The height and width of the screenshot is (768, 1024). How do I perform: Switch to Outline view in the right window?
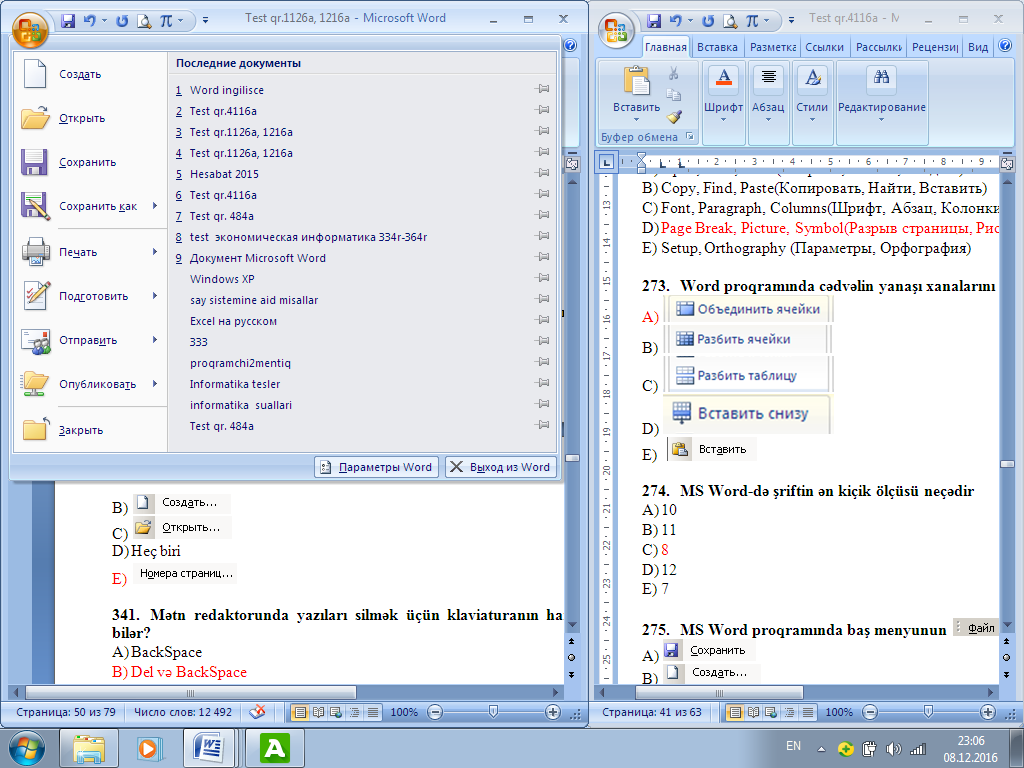click(x=790, y=712)
